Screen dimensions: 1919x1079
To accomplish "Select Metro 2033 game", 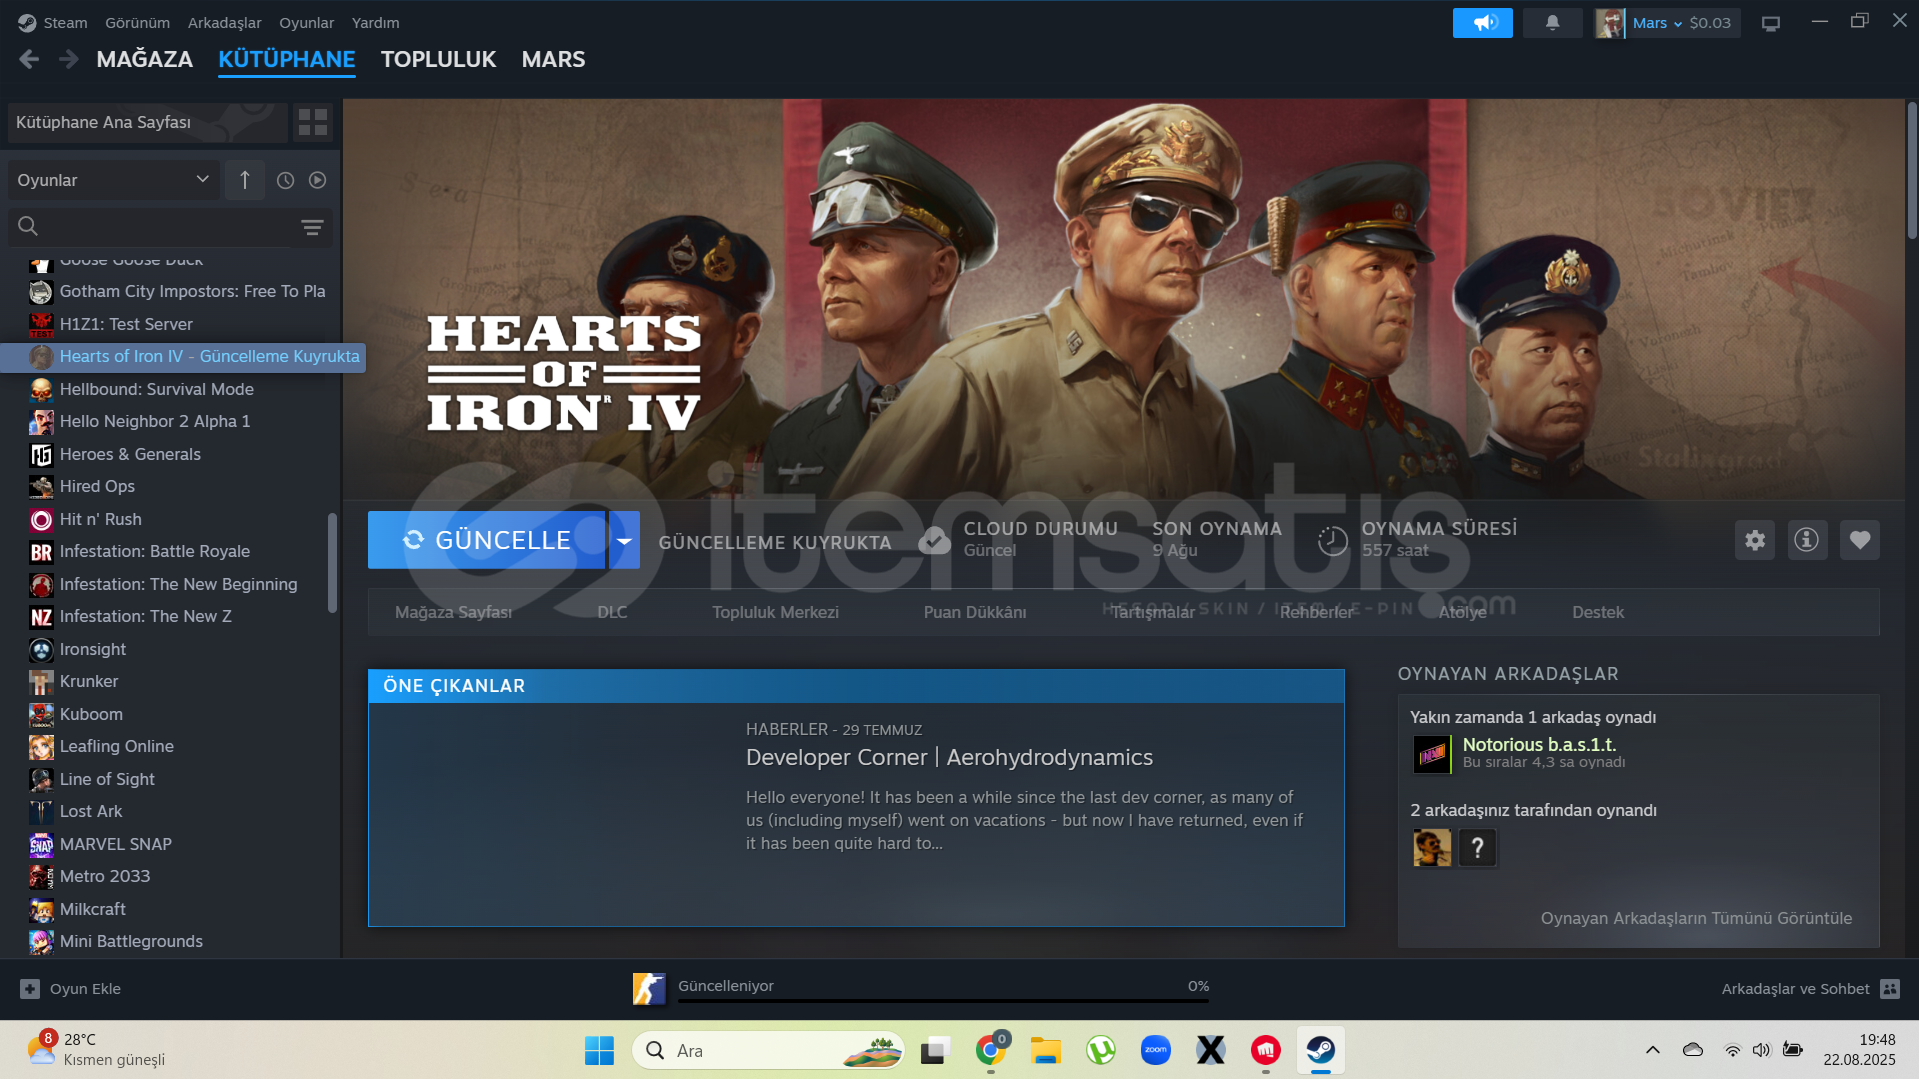I will click(x=105, y=876).
